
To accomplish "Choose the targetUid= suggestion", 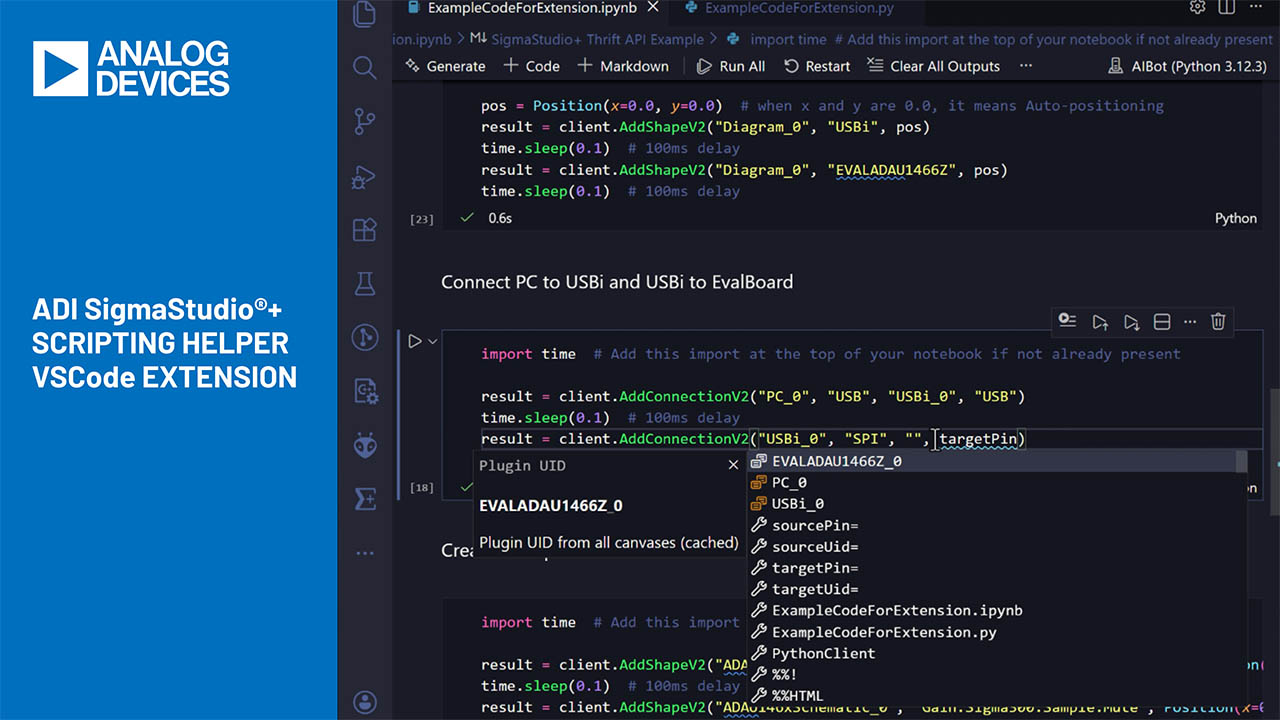I will 997,589.
